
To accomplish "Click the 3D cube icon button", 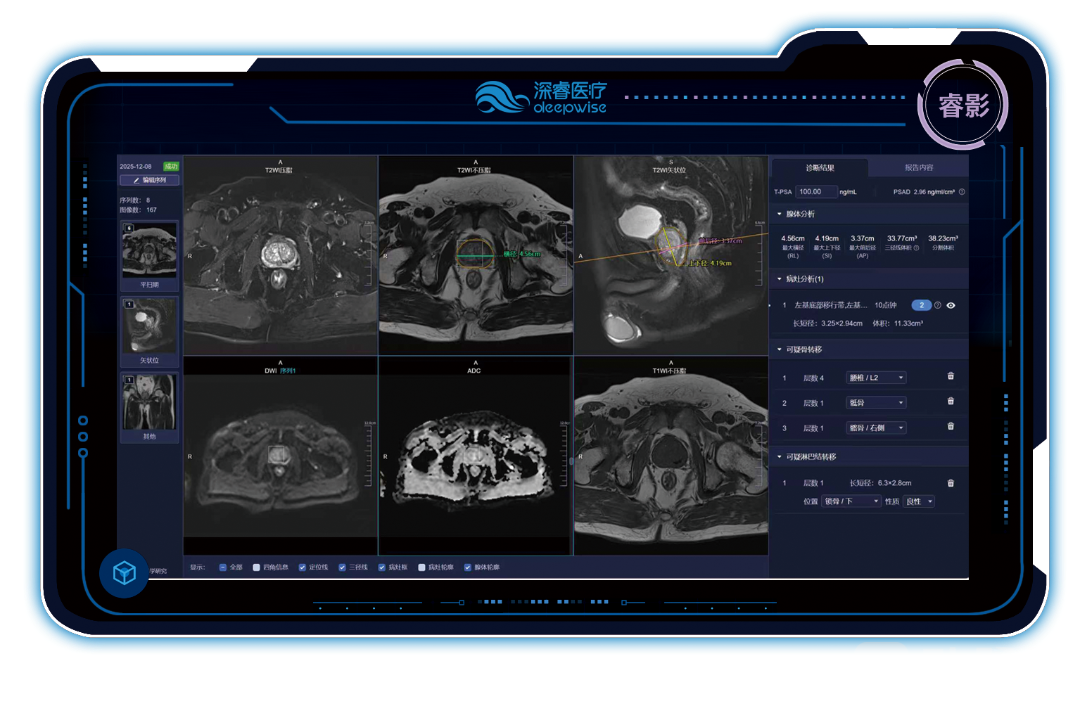I will tap(124, 573).
